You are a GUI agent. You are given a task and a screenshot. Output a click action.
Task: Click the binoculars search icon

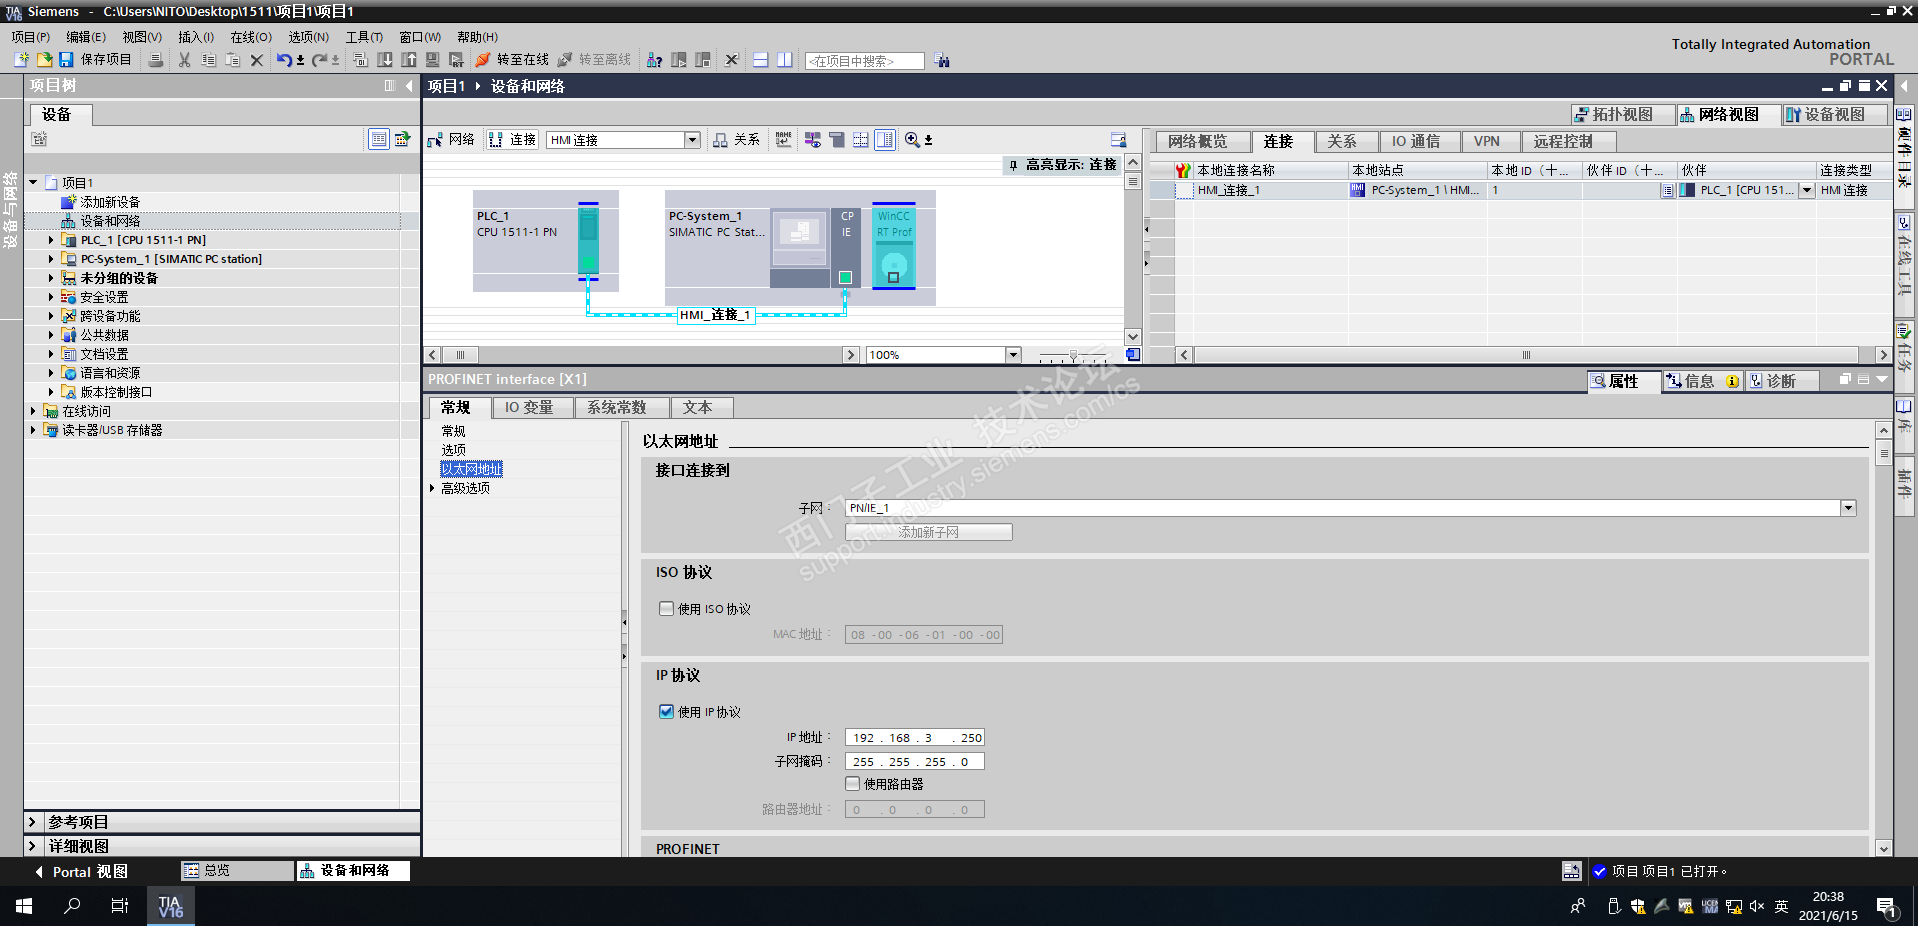click(x=942, y=60)
